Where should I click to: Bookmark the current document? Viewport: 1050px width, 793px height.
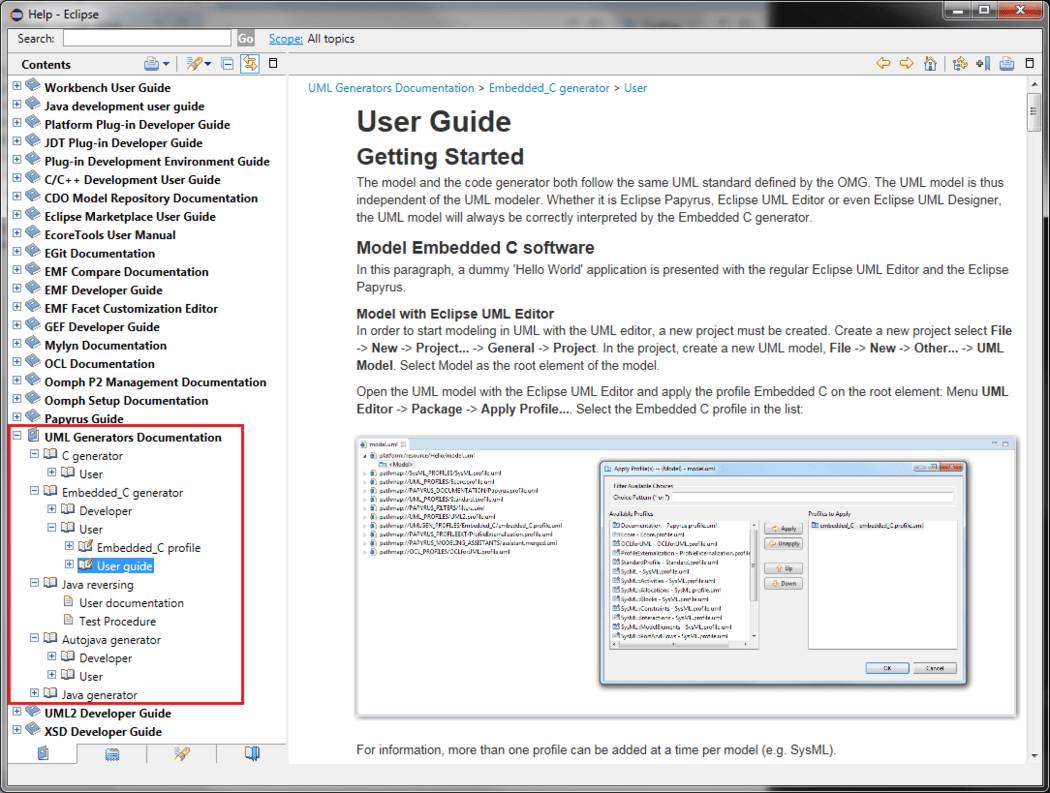tap(980, 63)
